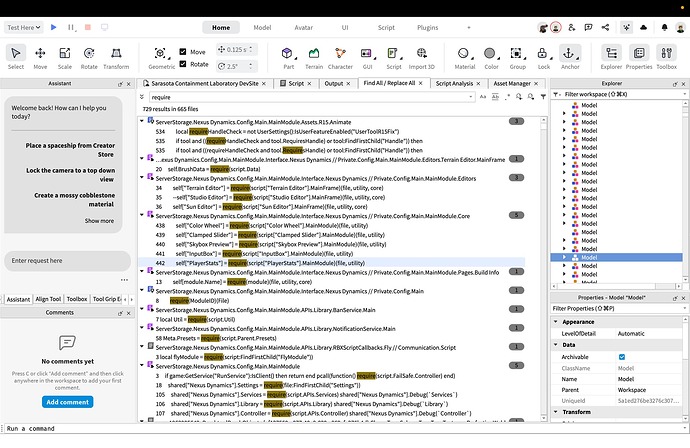Screen dimensions: 690x448
Task: Switch to the Avatar ribbon tab
Action: 304,27
